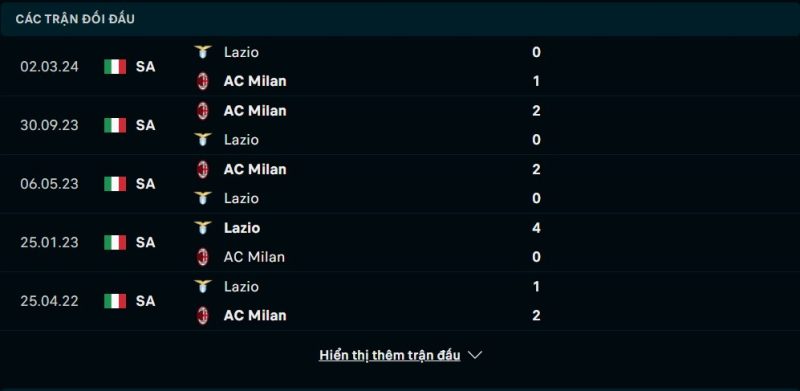
Task: Click the score 4 for Lazio
Action: point(536,228)
